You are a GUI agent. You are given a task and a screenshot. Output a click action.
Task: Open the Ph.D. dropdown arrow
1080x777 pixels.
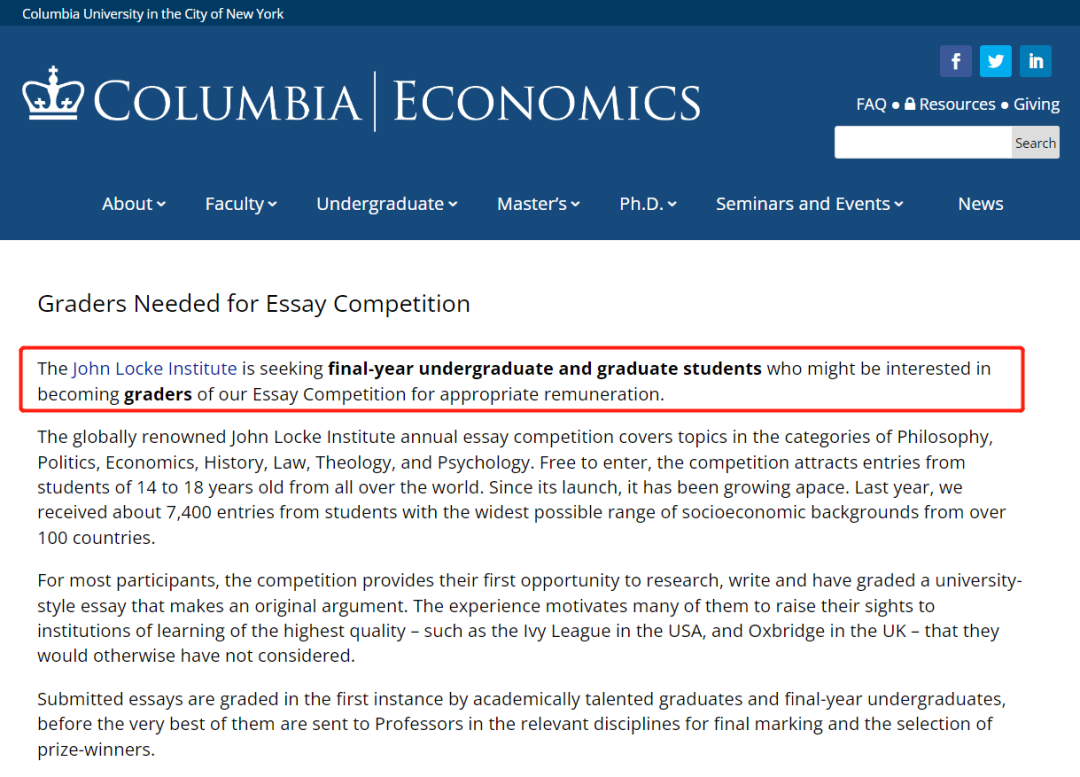click(x=672, y=204)
